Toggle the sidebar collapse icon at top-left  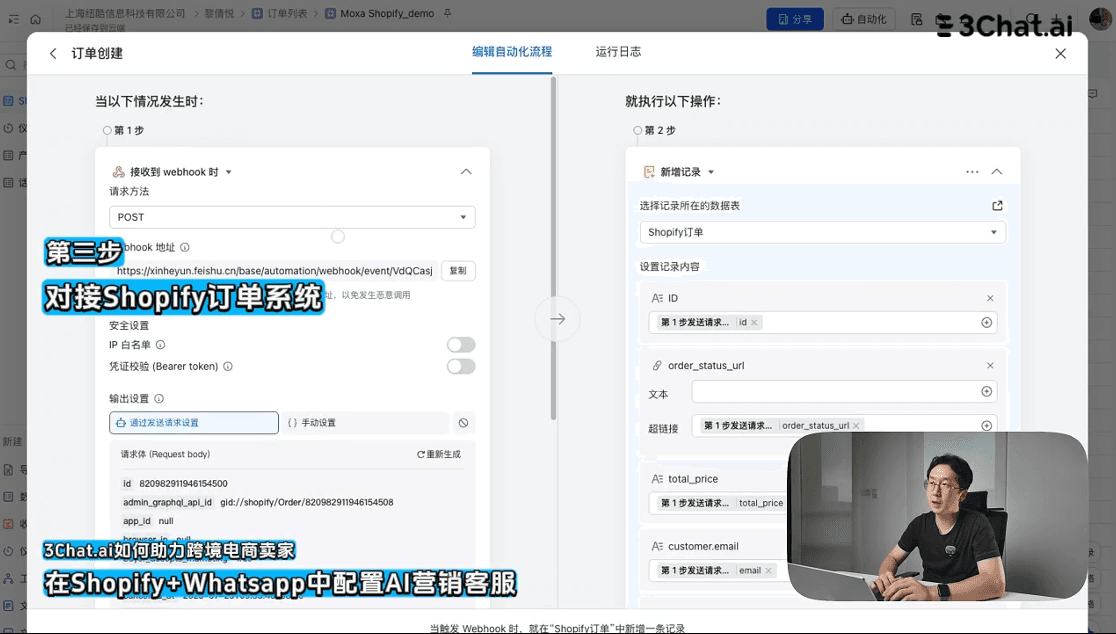point(14,19)
